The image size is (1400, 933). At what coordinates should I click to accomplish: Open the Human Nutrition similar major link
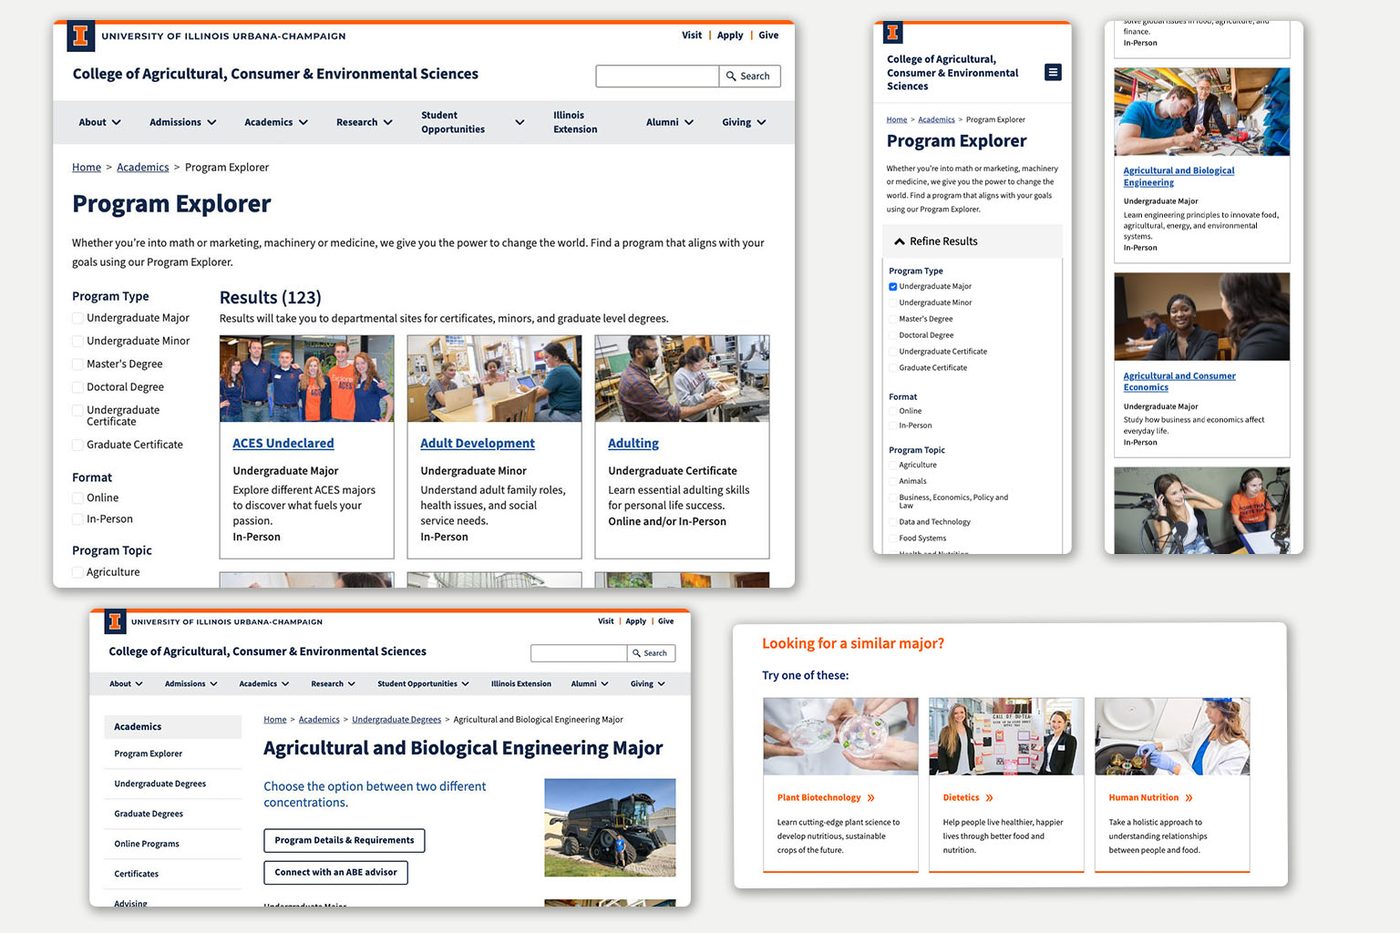click(1151, 798)
